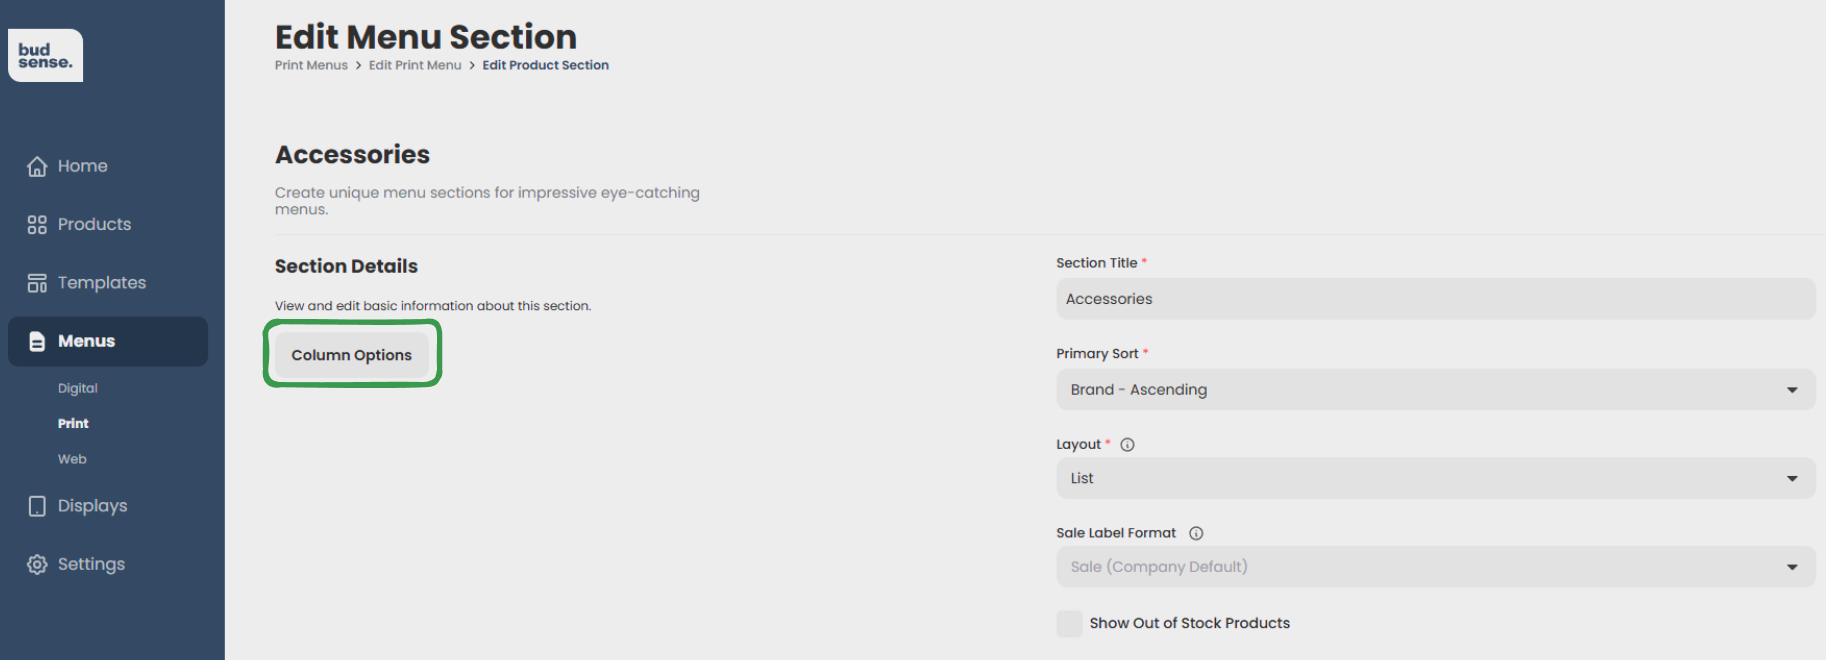This screenshot has height=660, width=1826.
Task: Open the Primary Sort dropdown
Action: (1435, 390)
